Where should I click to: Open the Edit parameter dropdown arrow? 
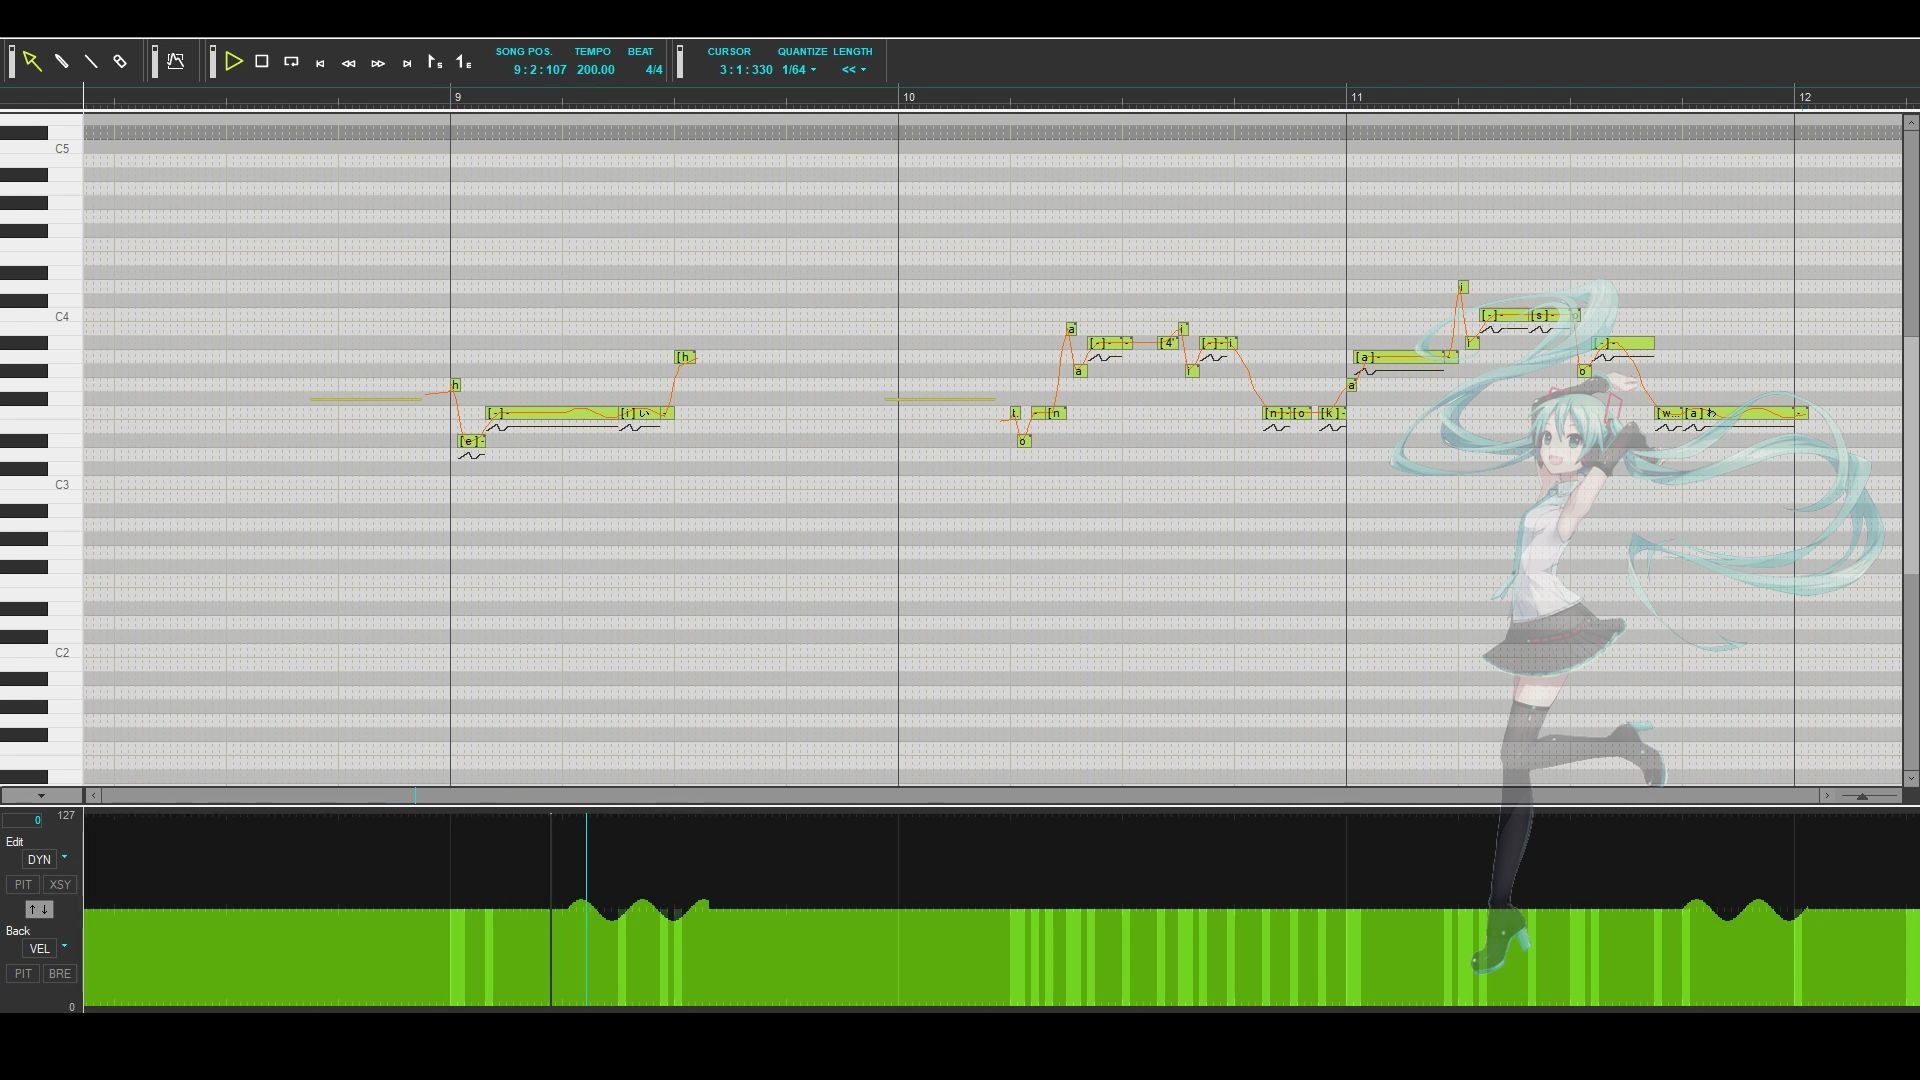coord(65,858)
